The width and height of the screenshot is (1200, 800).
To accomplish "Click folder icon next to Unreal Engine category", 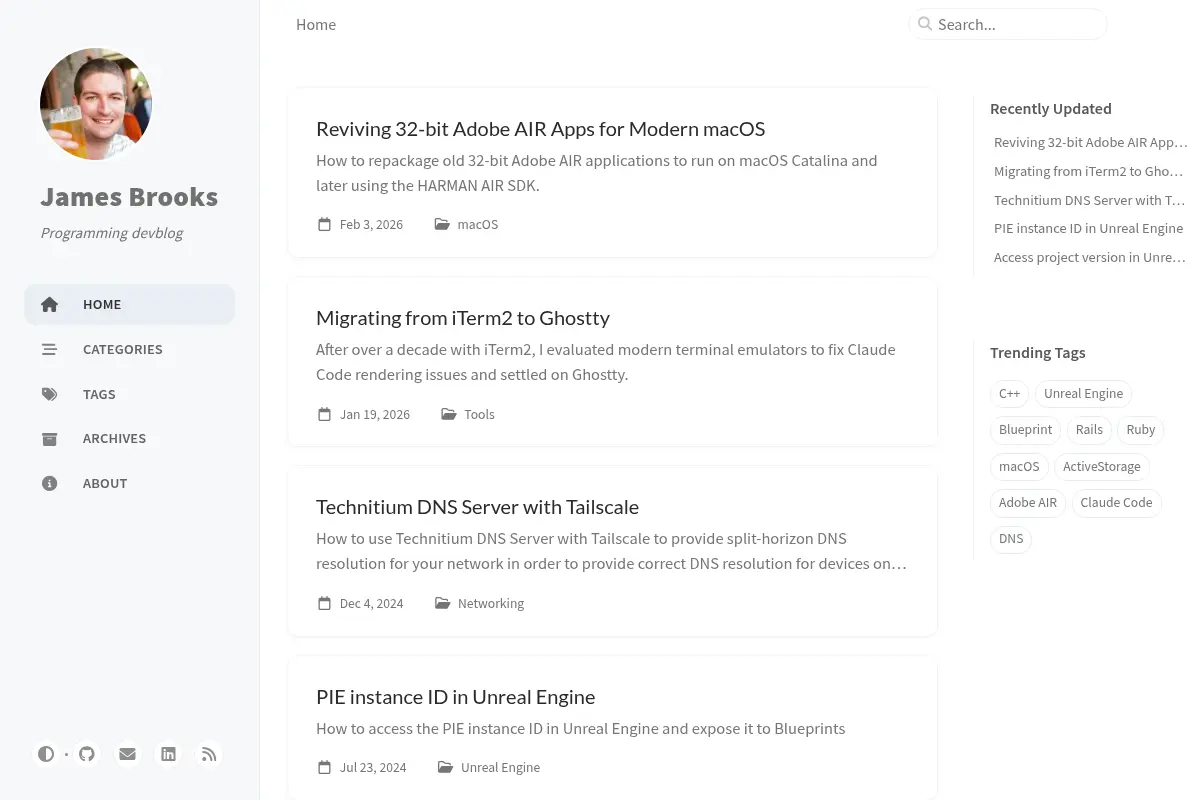I will (x=445, y=767).
